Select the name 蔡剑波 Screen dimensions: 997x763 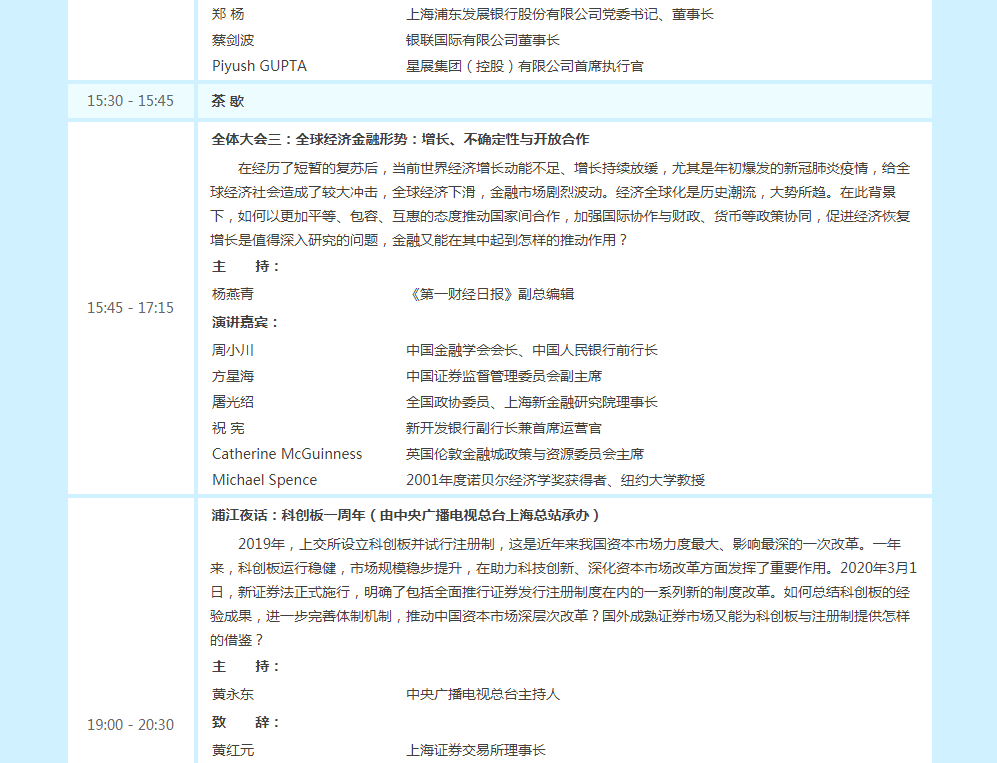coord(233,41)
